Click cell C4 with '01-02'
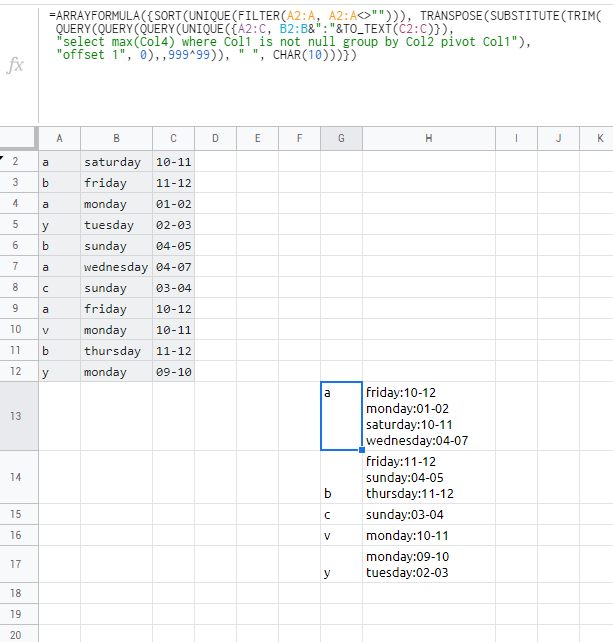This screenshot has height=642, width=613. point(174,203)
